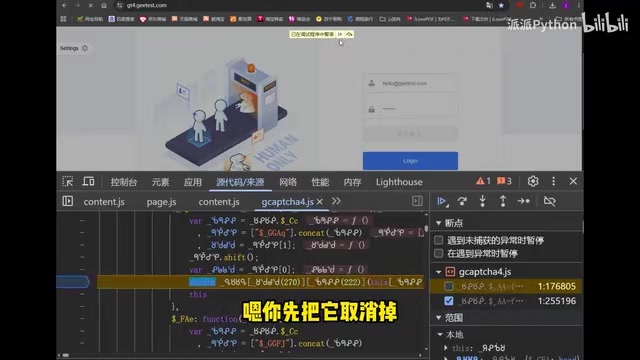Open the Lighthouse tab

399,182
